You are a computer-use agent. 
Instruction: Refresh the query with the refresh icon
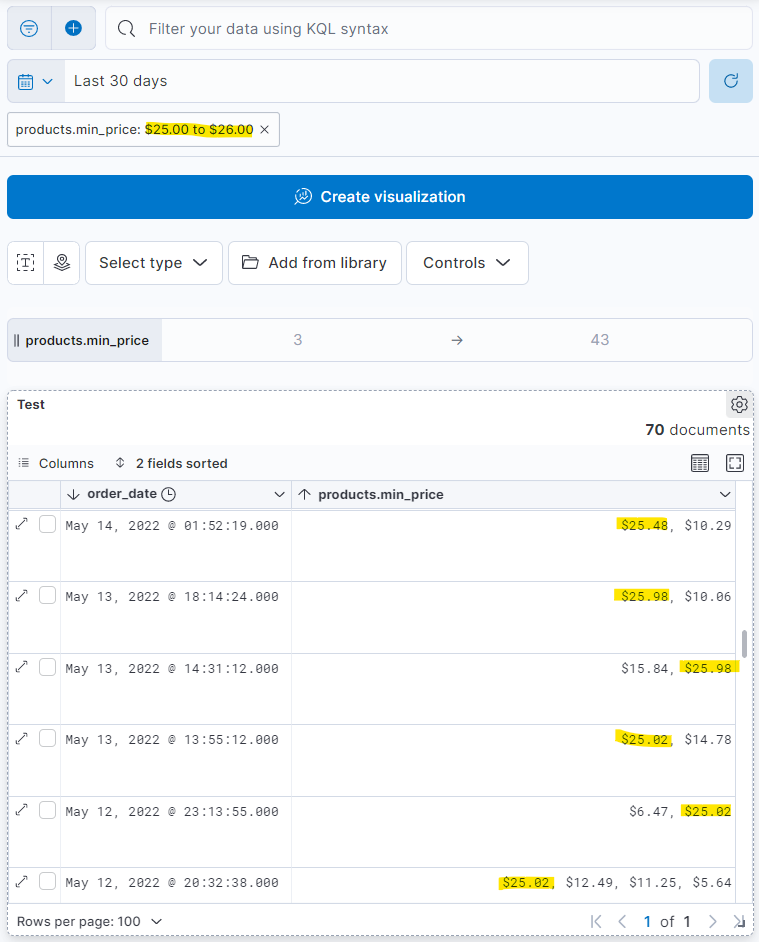click(x=731, y=81)
